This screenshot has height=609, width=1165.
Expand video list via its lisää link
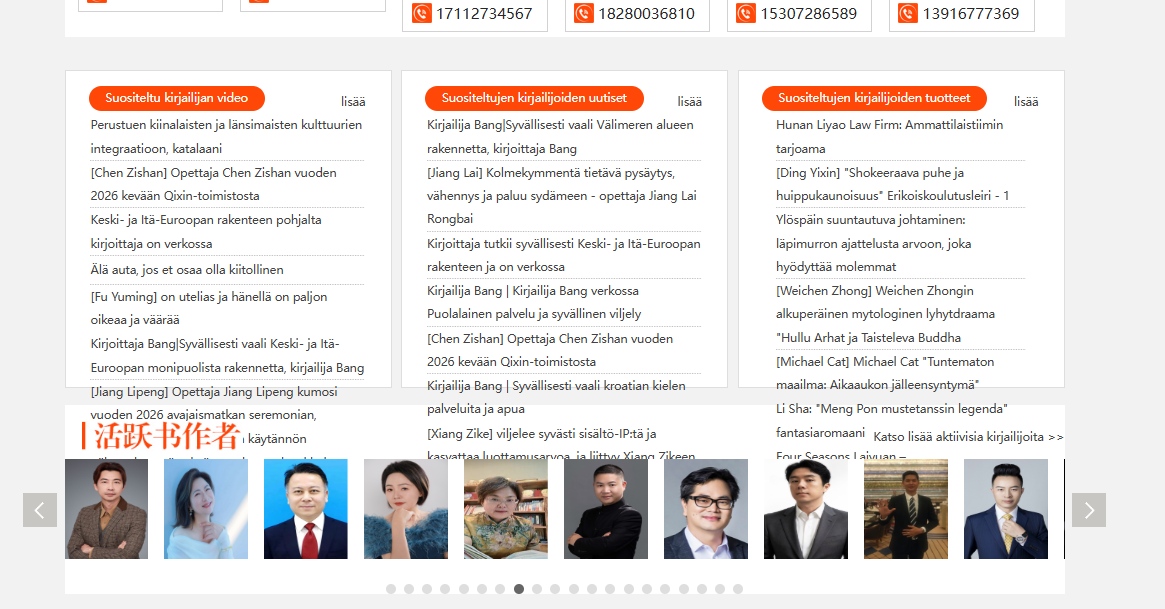coord(353,102)
